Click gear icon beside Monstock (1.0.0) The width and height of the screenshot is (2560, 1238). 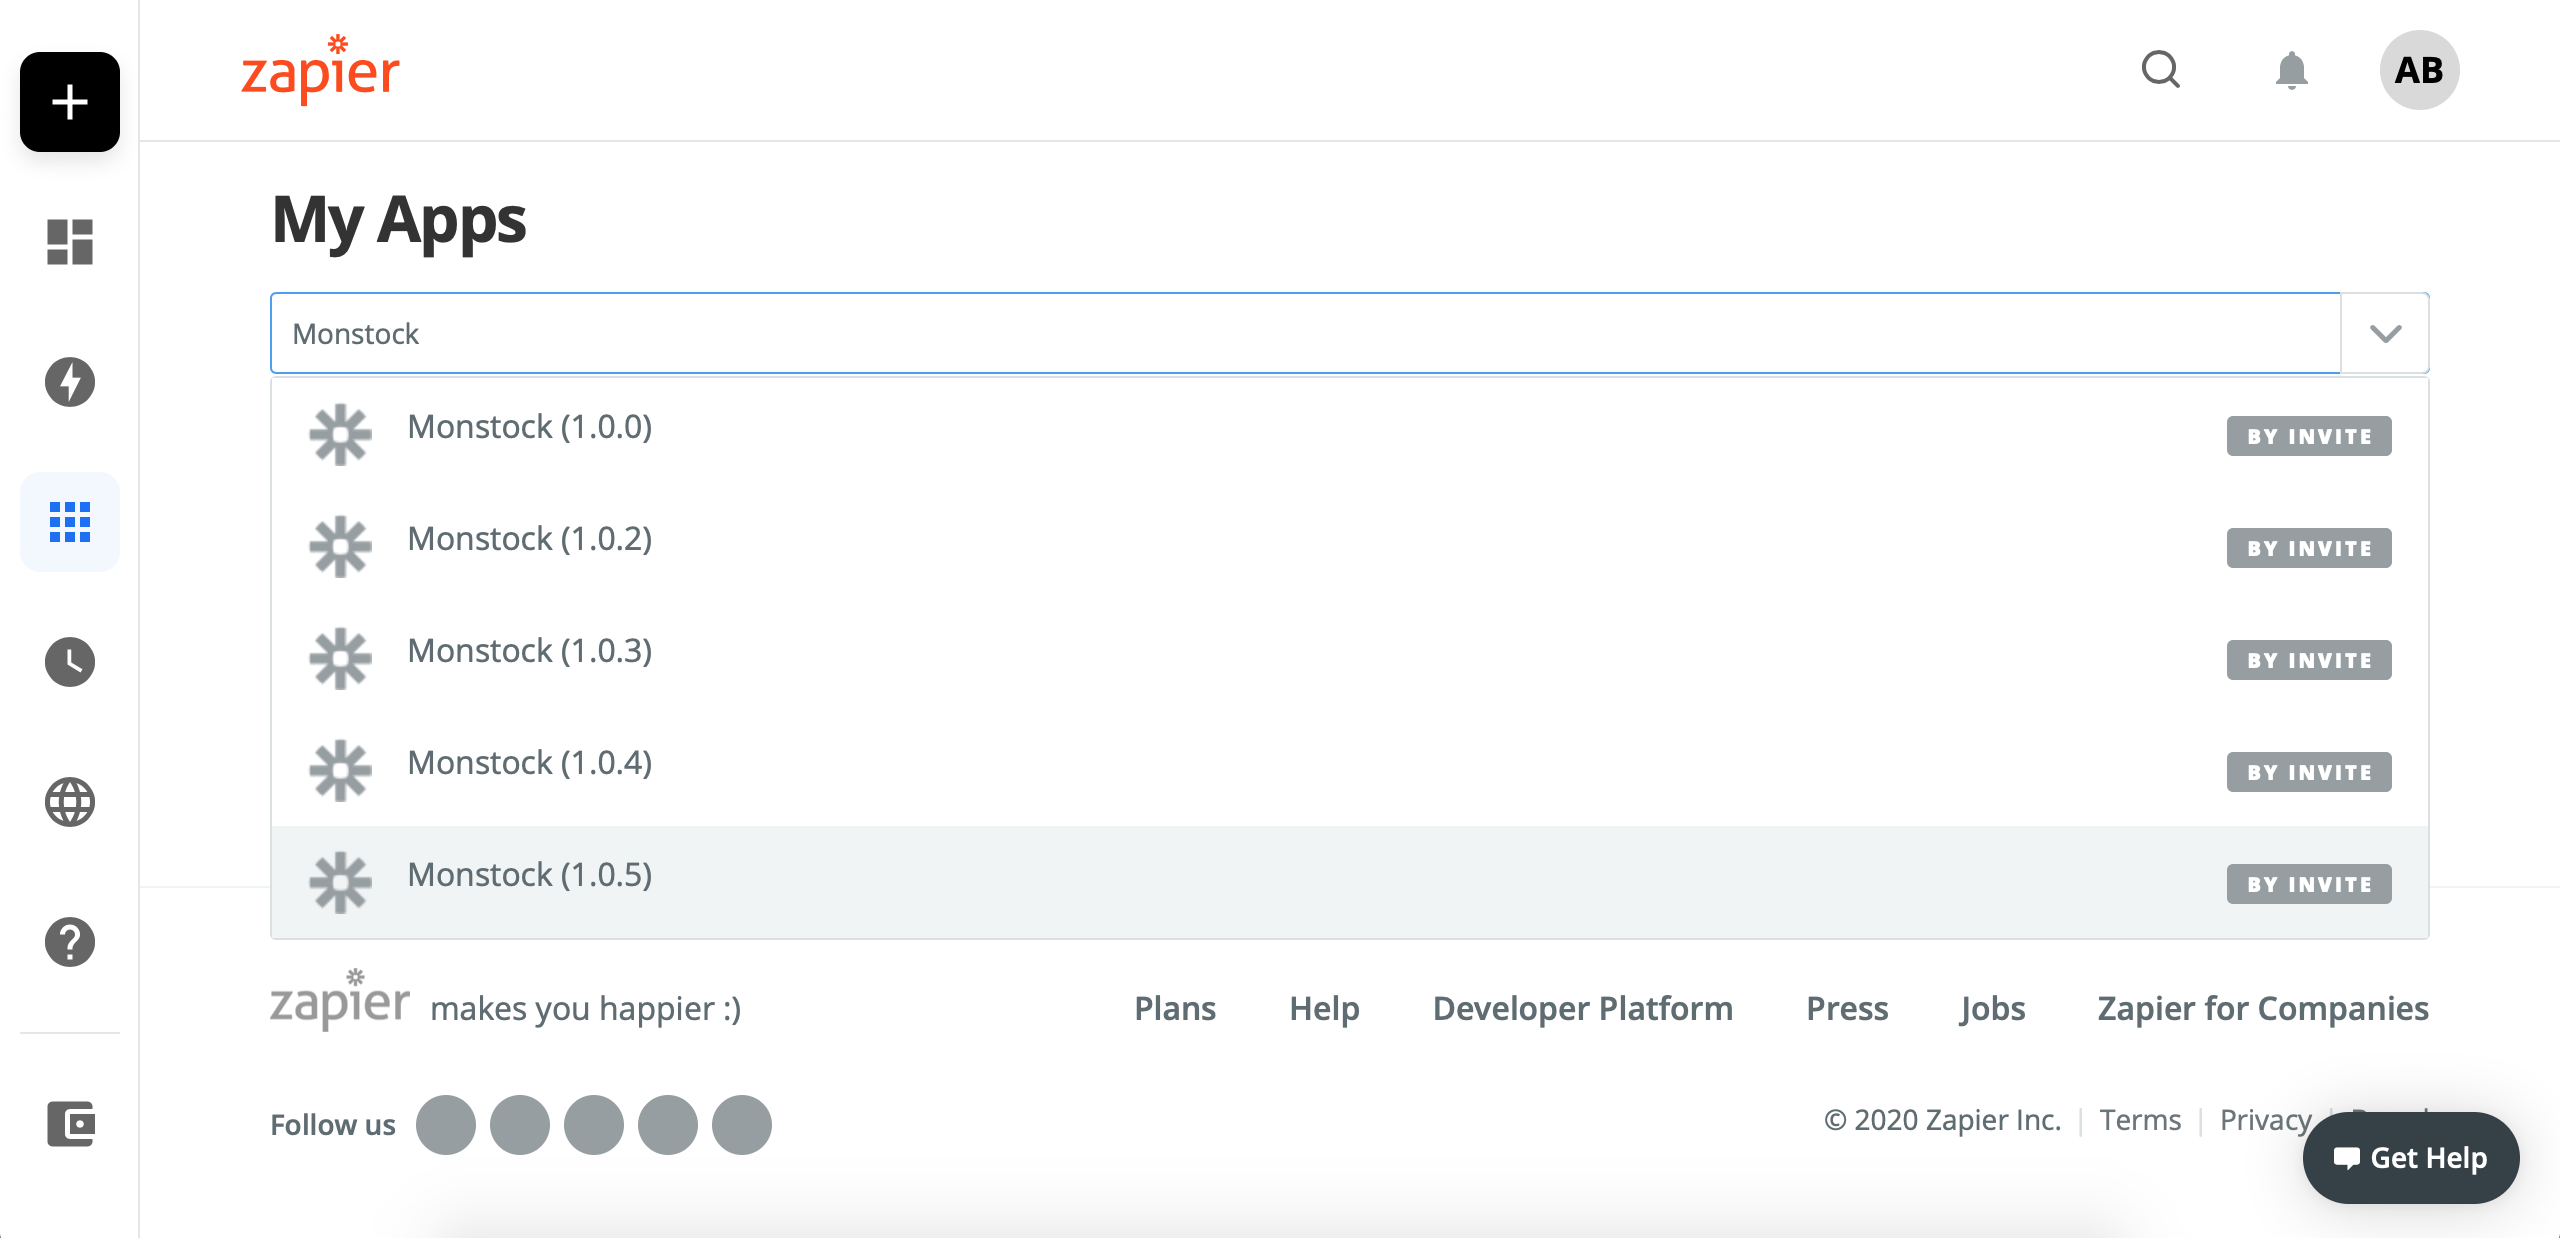pos(340,435)
